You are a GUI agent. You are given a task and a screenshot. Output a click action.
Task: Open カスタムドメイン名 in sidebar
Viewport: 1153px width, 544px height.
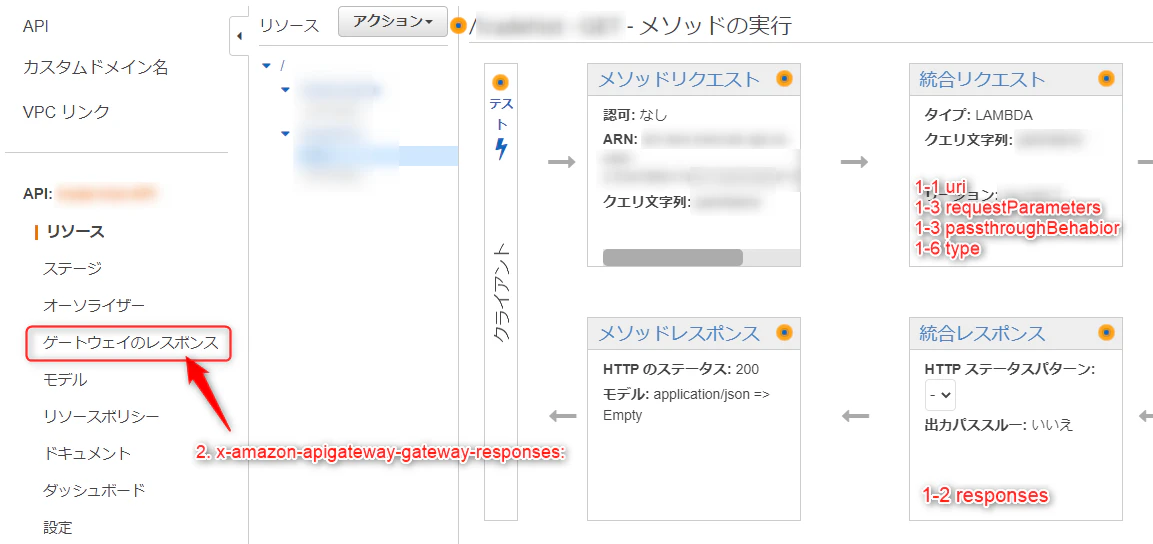96,68
